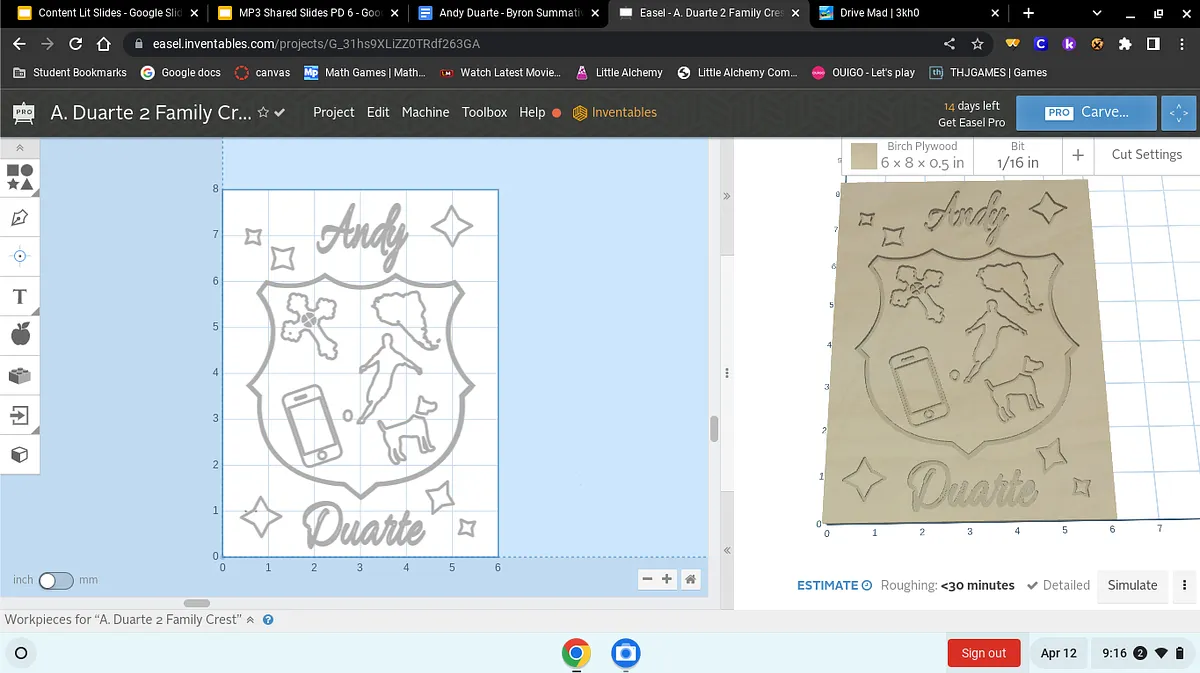Screen dimensions: 1200x673
Task: Open the apple icon library
Action: coord(20,335)
